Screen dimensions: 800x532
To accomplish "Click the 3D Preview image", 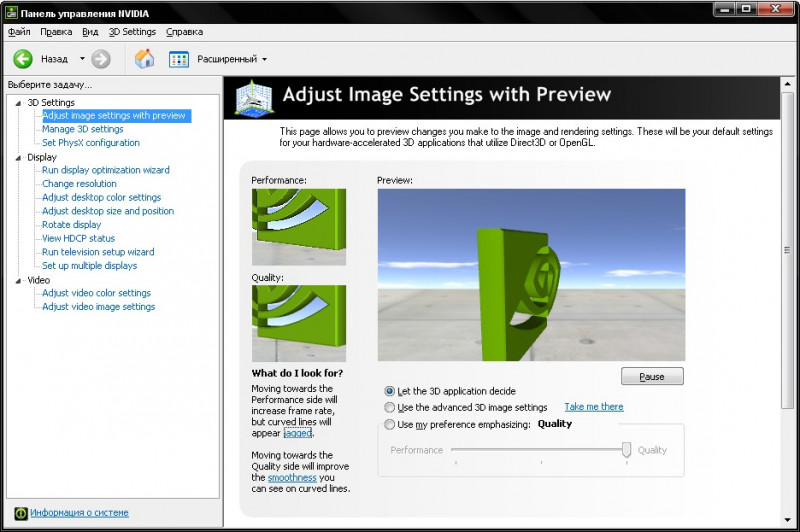I will (532, 275).
